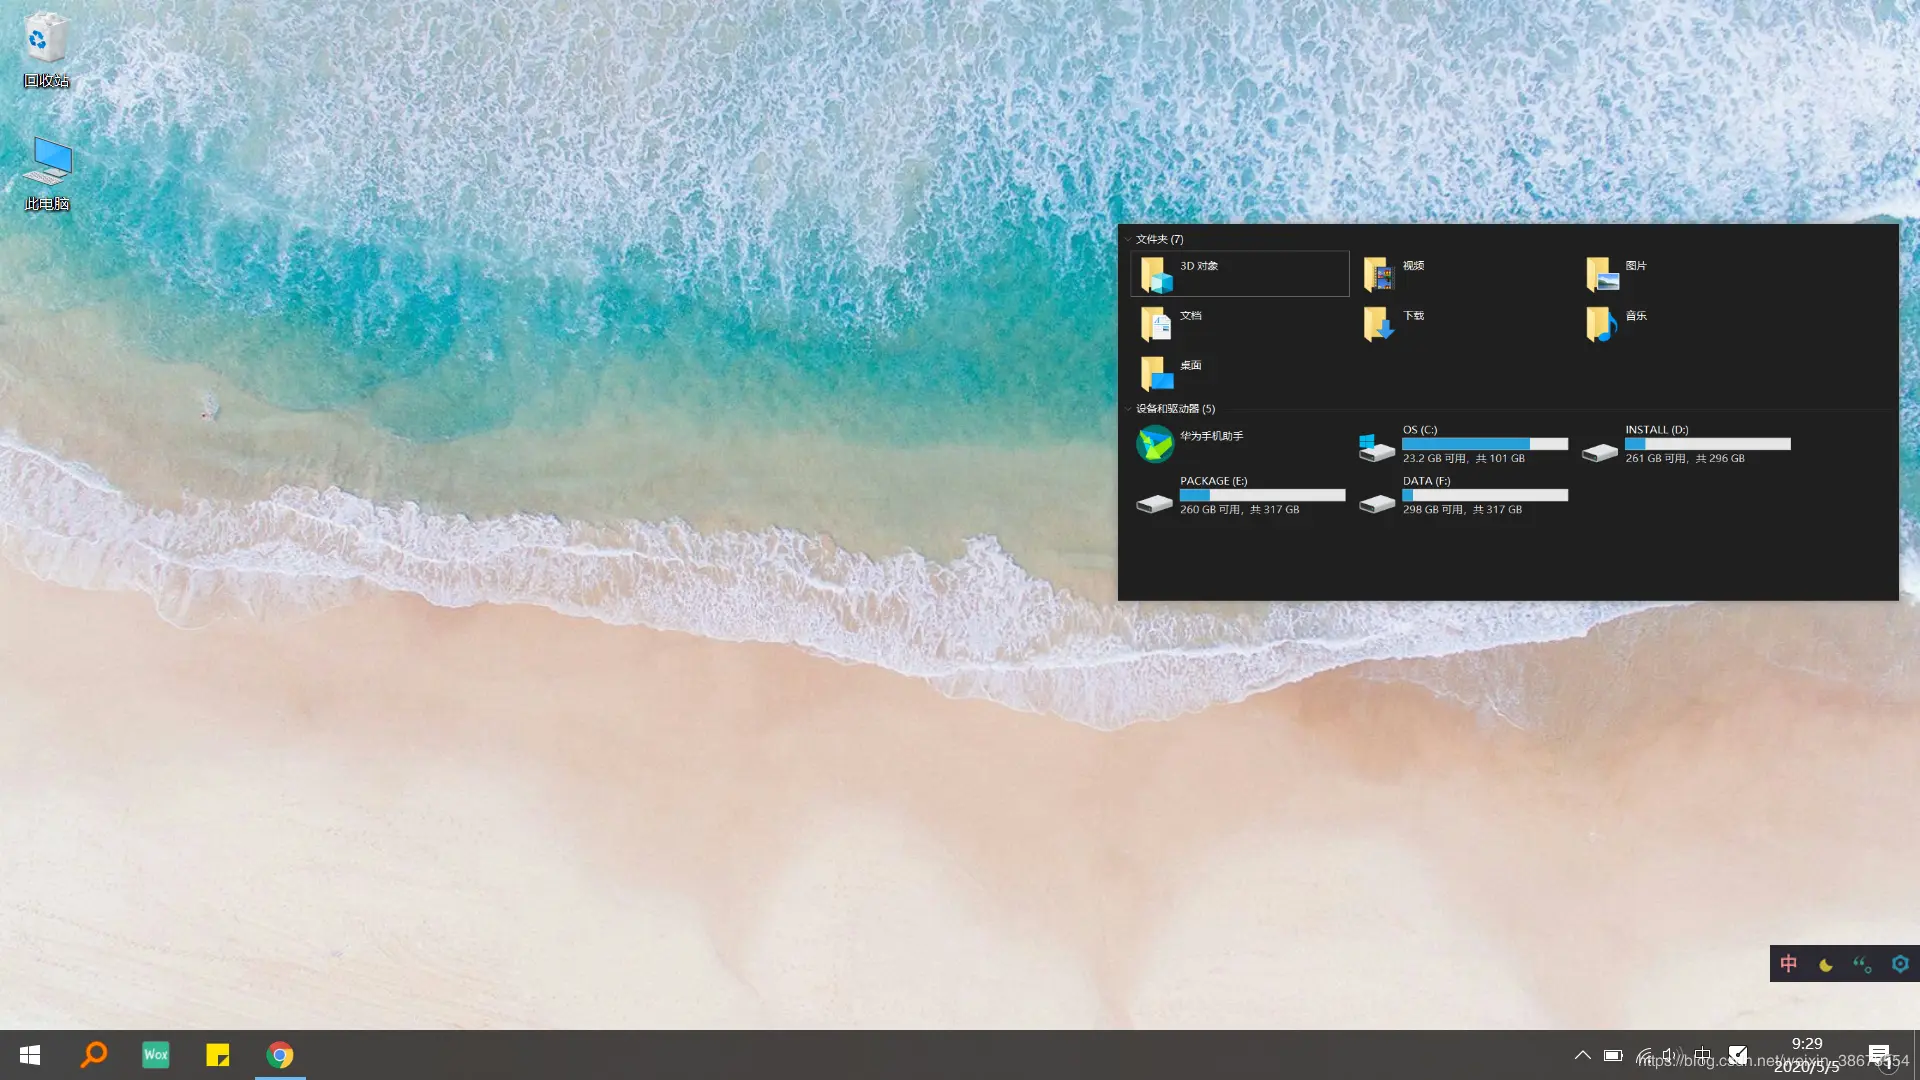Collapse the 设备和驱动器 (5) group

click(x=1128, y=409)
